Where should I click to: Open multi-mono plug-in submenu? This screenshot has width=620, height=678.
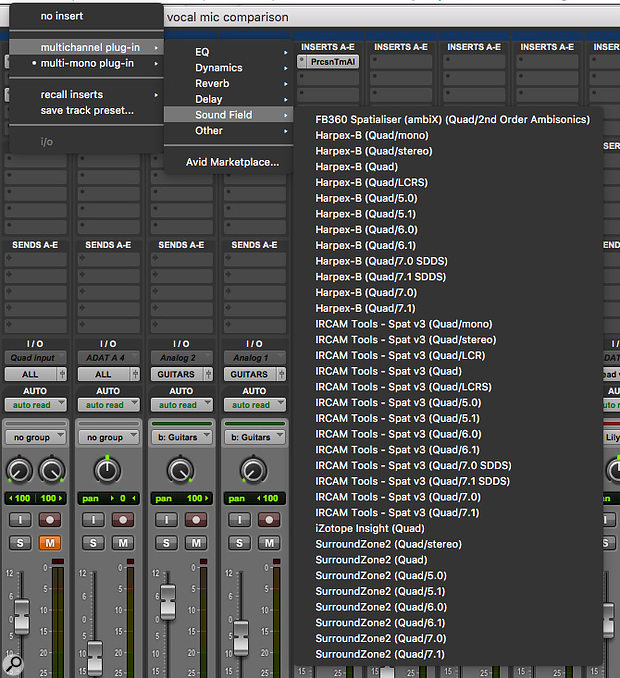point(86,63)
